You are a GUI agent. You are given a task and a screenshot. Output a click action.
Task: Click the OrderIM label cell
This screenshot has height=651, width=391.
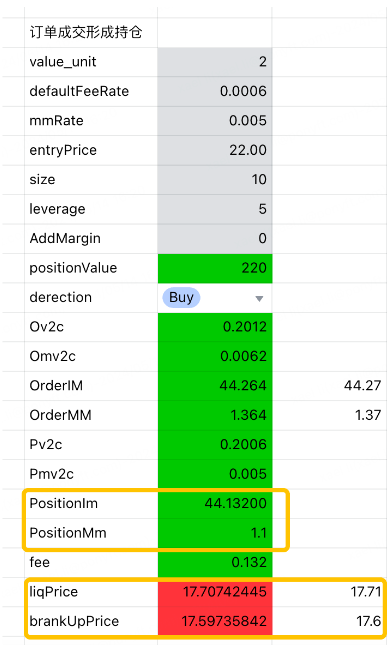coord(91,386)
